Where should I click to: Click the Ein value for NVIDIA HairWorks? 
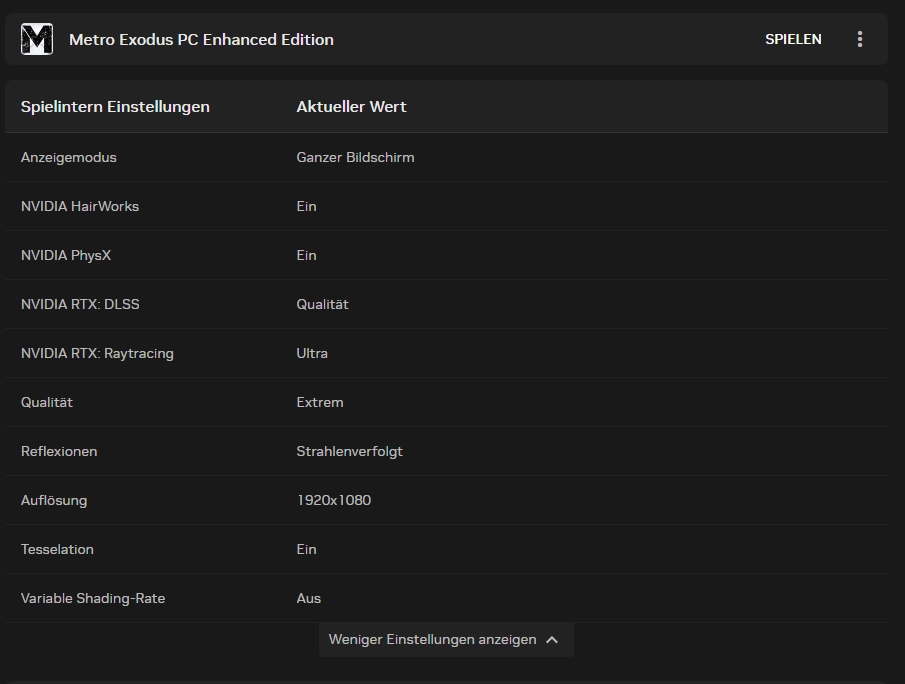point(306,207)
